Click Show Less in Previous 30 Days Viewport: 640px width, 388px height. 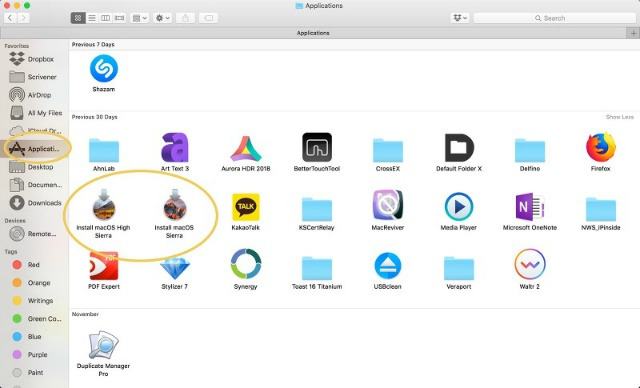(620, 117)
